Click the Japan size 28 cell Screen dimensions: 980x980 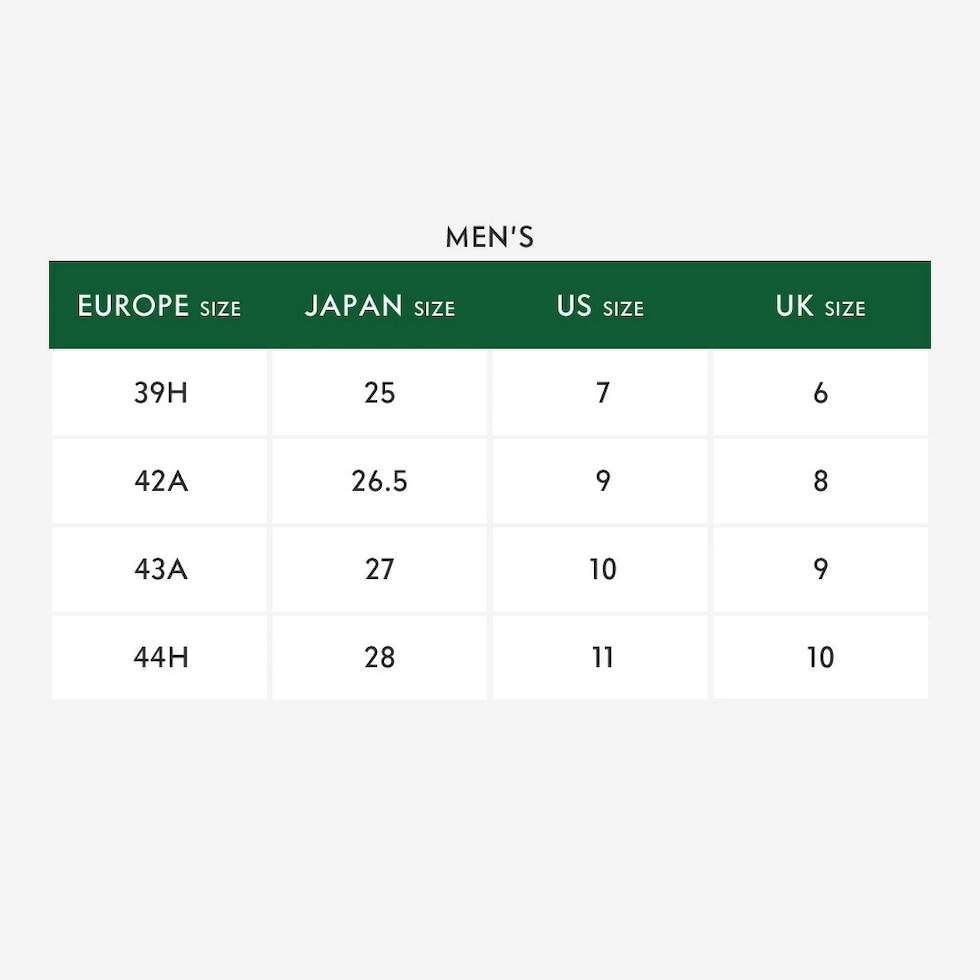[380, 657]
